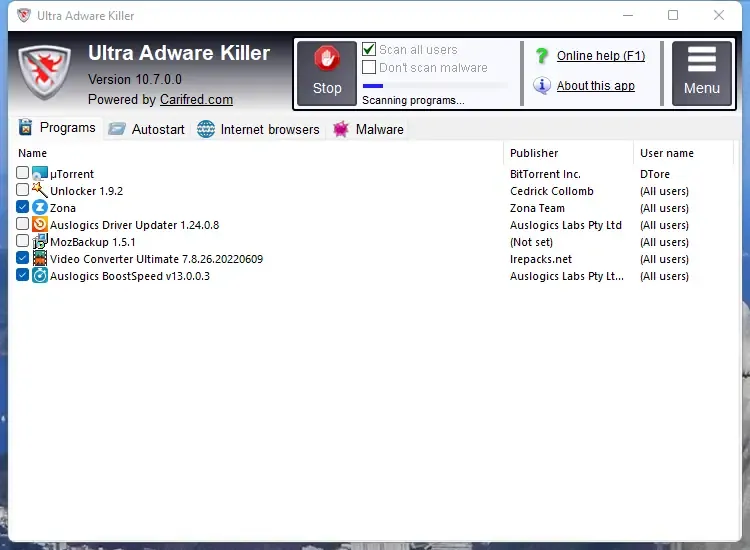Open Online help (F1) link
750x550 pixels.
601,56
